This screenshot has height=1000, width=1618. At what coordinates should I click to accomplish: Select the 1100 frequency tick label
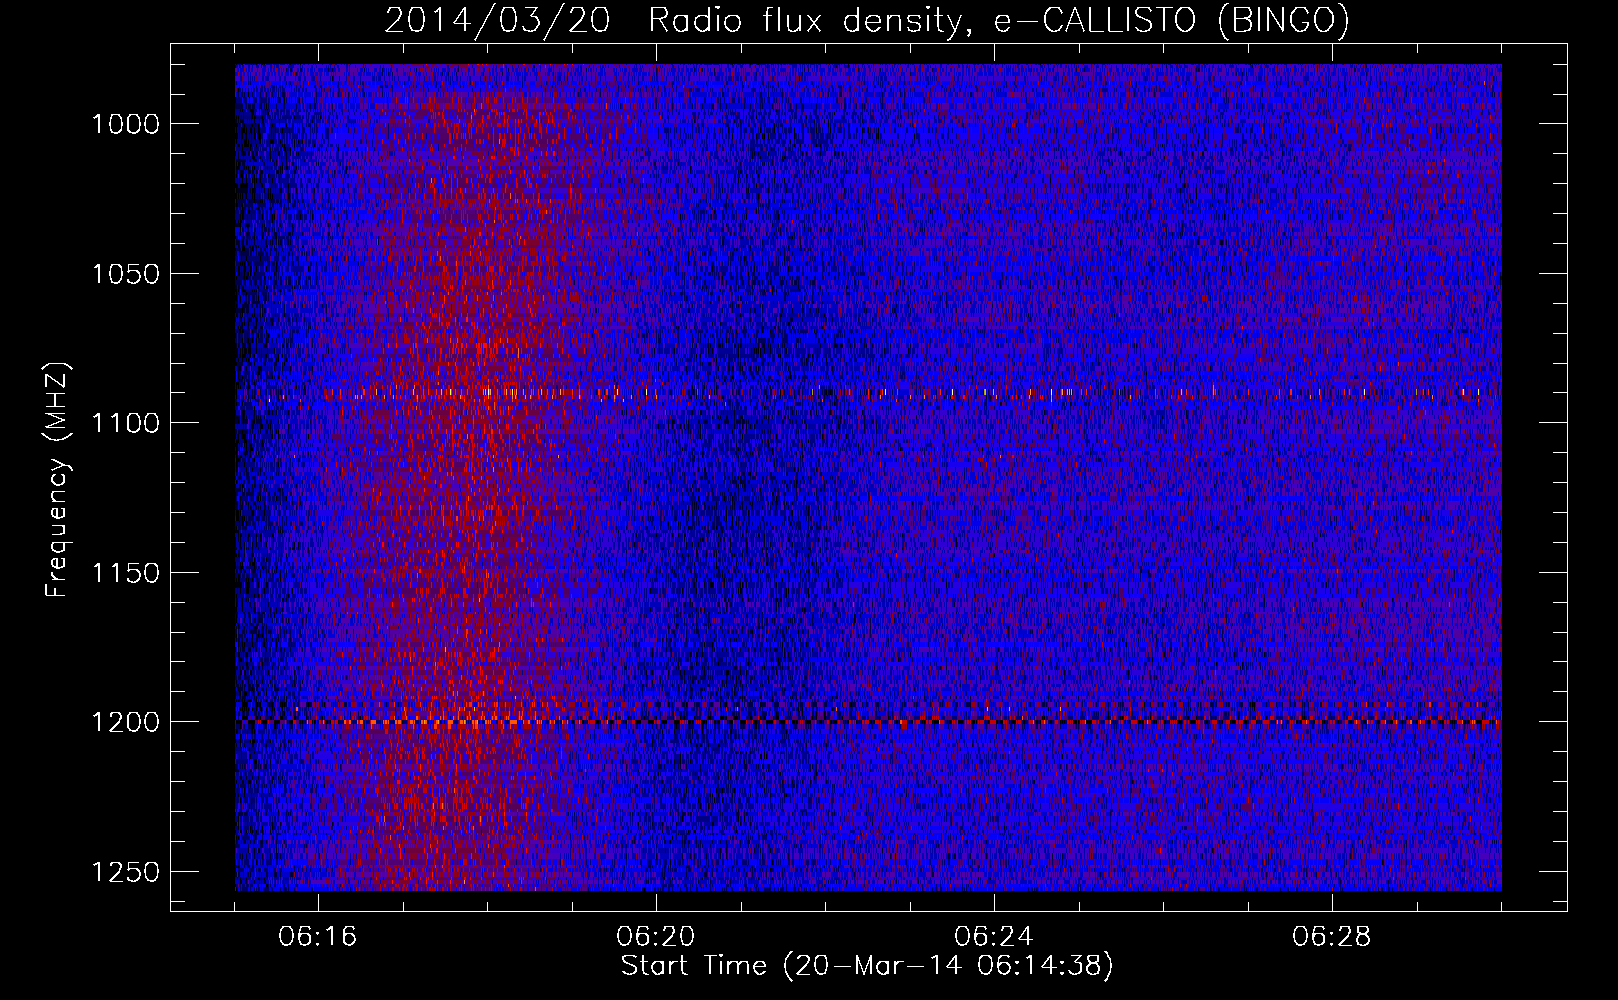[126, 423]
